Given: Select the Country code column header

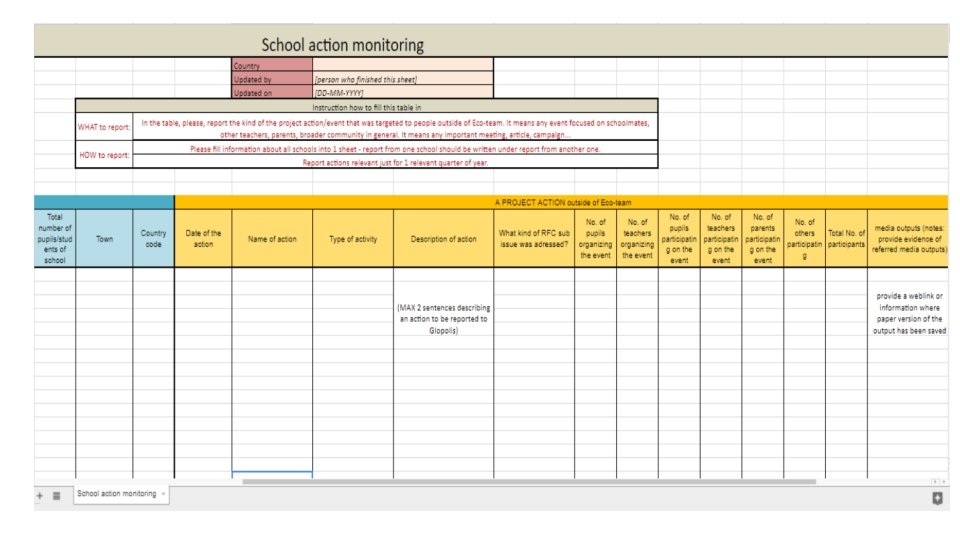Looking at the screenshot, I should tap(153, 238).
